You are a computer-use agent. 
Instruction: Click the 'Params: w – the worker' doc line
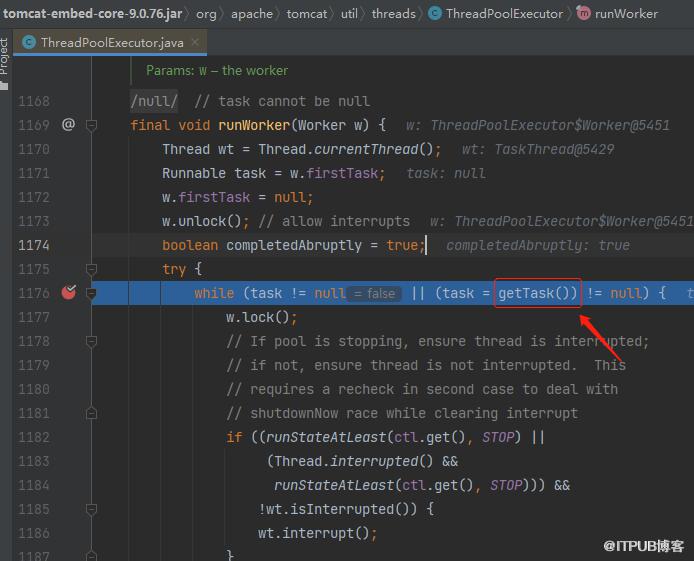[x=217, y=70]
